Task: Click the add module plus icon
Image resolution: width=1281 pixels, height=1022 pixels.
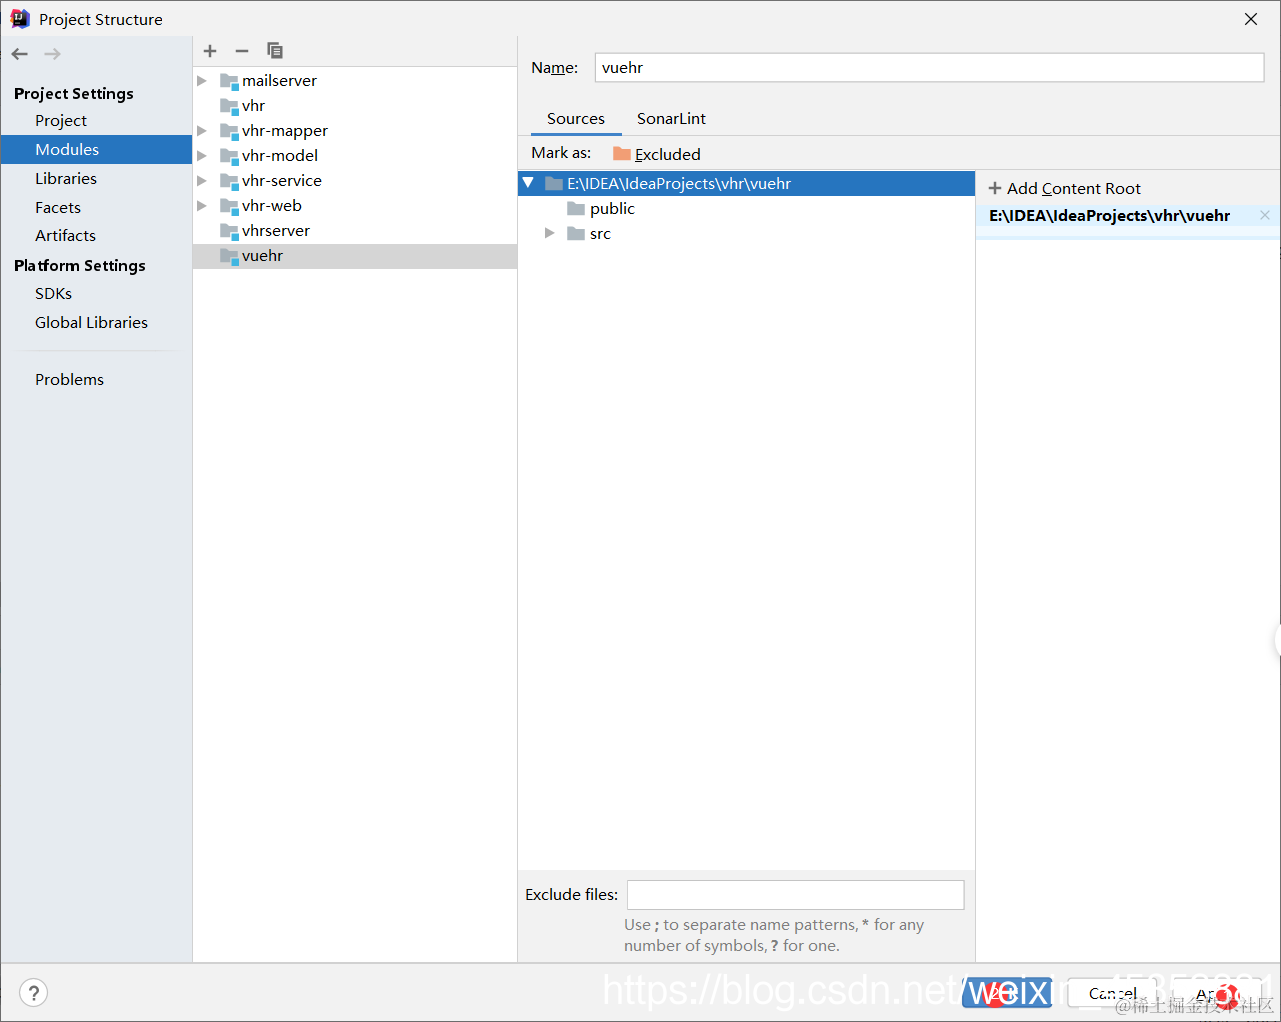Action: coord(210,51)
